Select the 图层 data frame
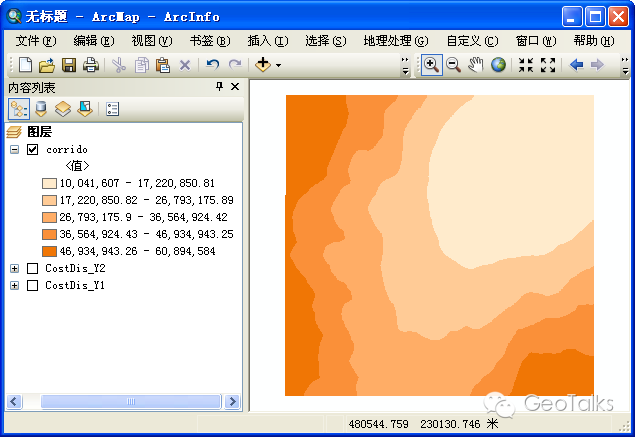635x437 pixels. coord(39,132)
